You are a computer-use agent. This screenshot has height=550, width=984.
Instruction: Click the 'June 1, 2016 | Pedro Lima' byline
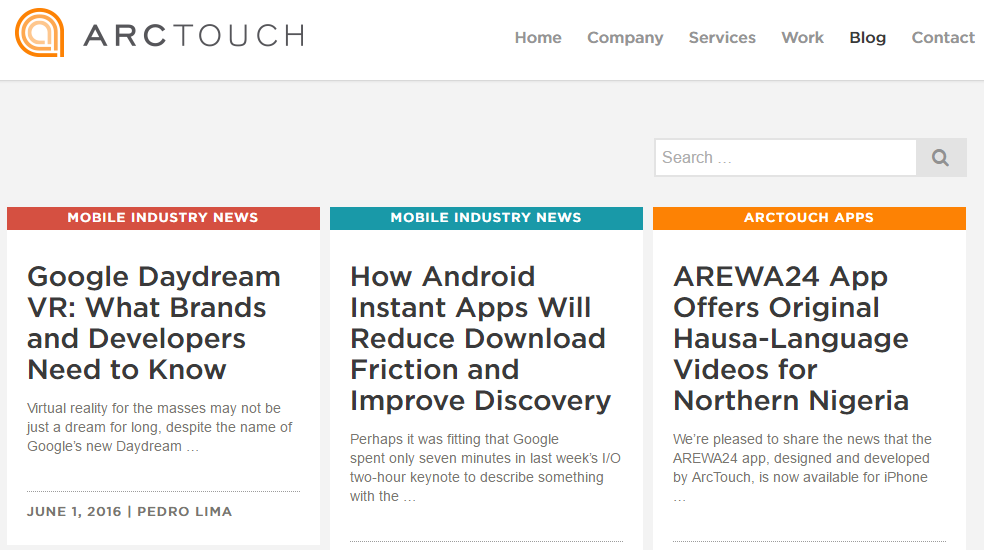pos(129,512)
